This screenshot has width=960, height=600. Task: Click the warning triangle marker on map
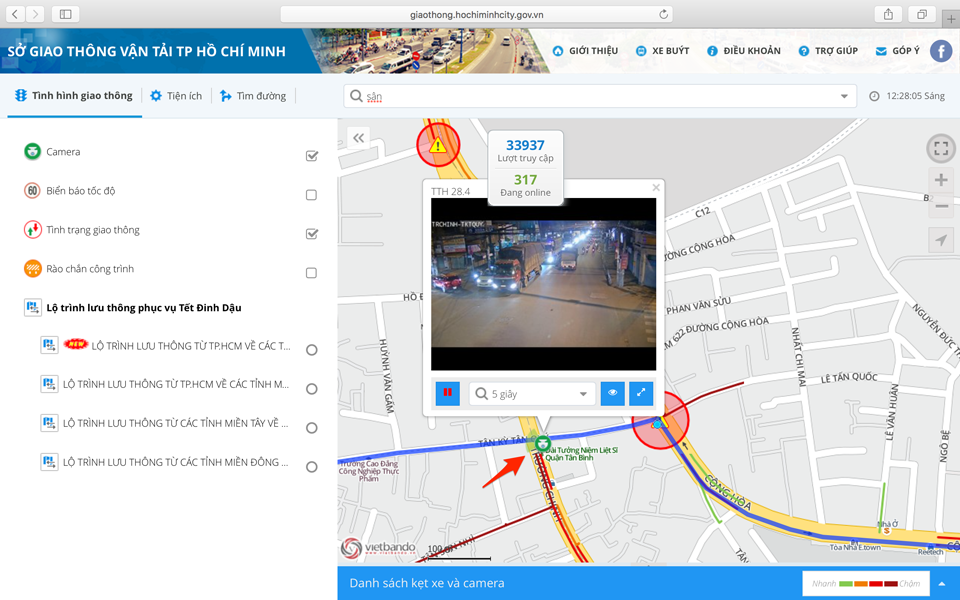click(x=438, y=146)
